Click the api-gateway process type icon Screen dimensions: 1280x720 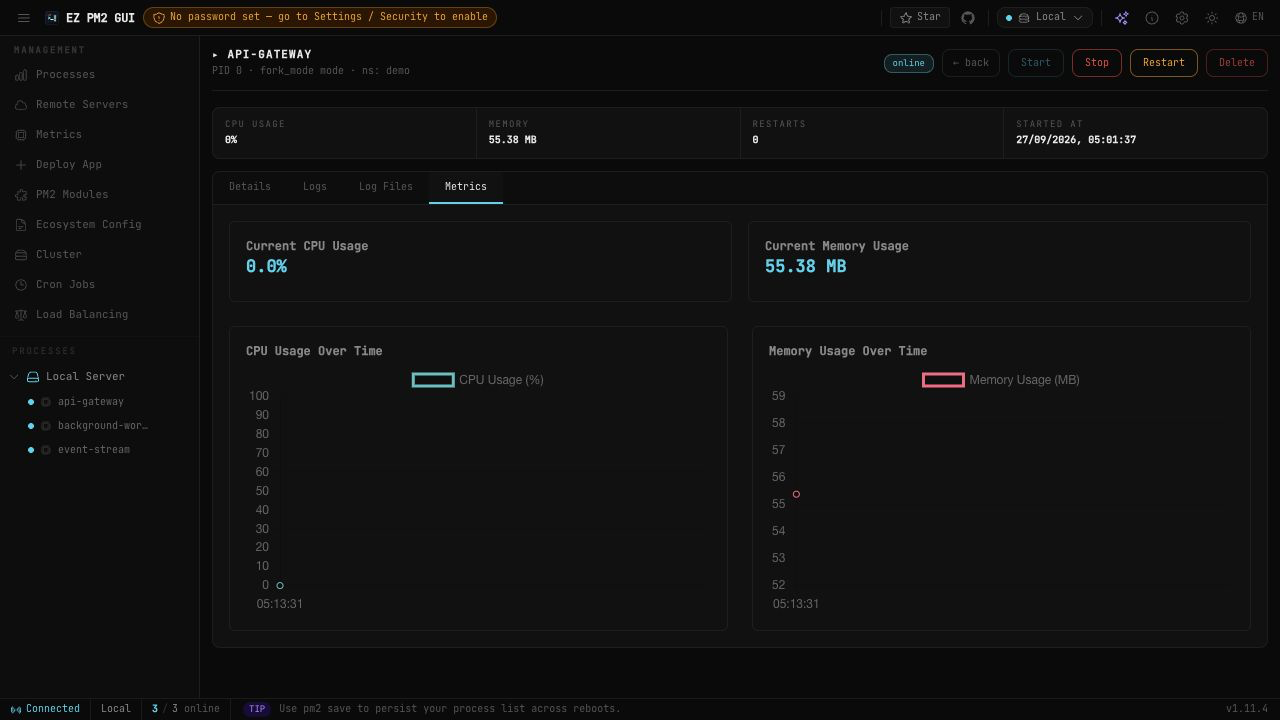[x=45, y=402]
